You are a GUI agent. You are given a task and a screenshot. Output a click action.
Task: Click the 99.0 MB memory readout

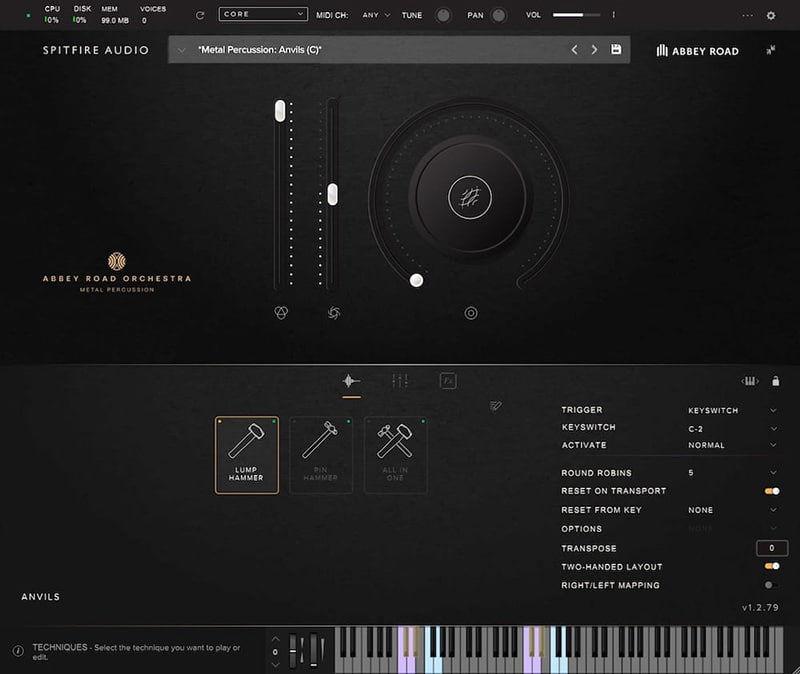(115, 20)
